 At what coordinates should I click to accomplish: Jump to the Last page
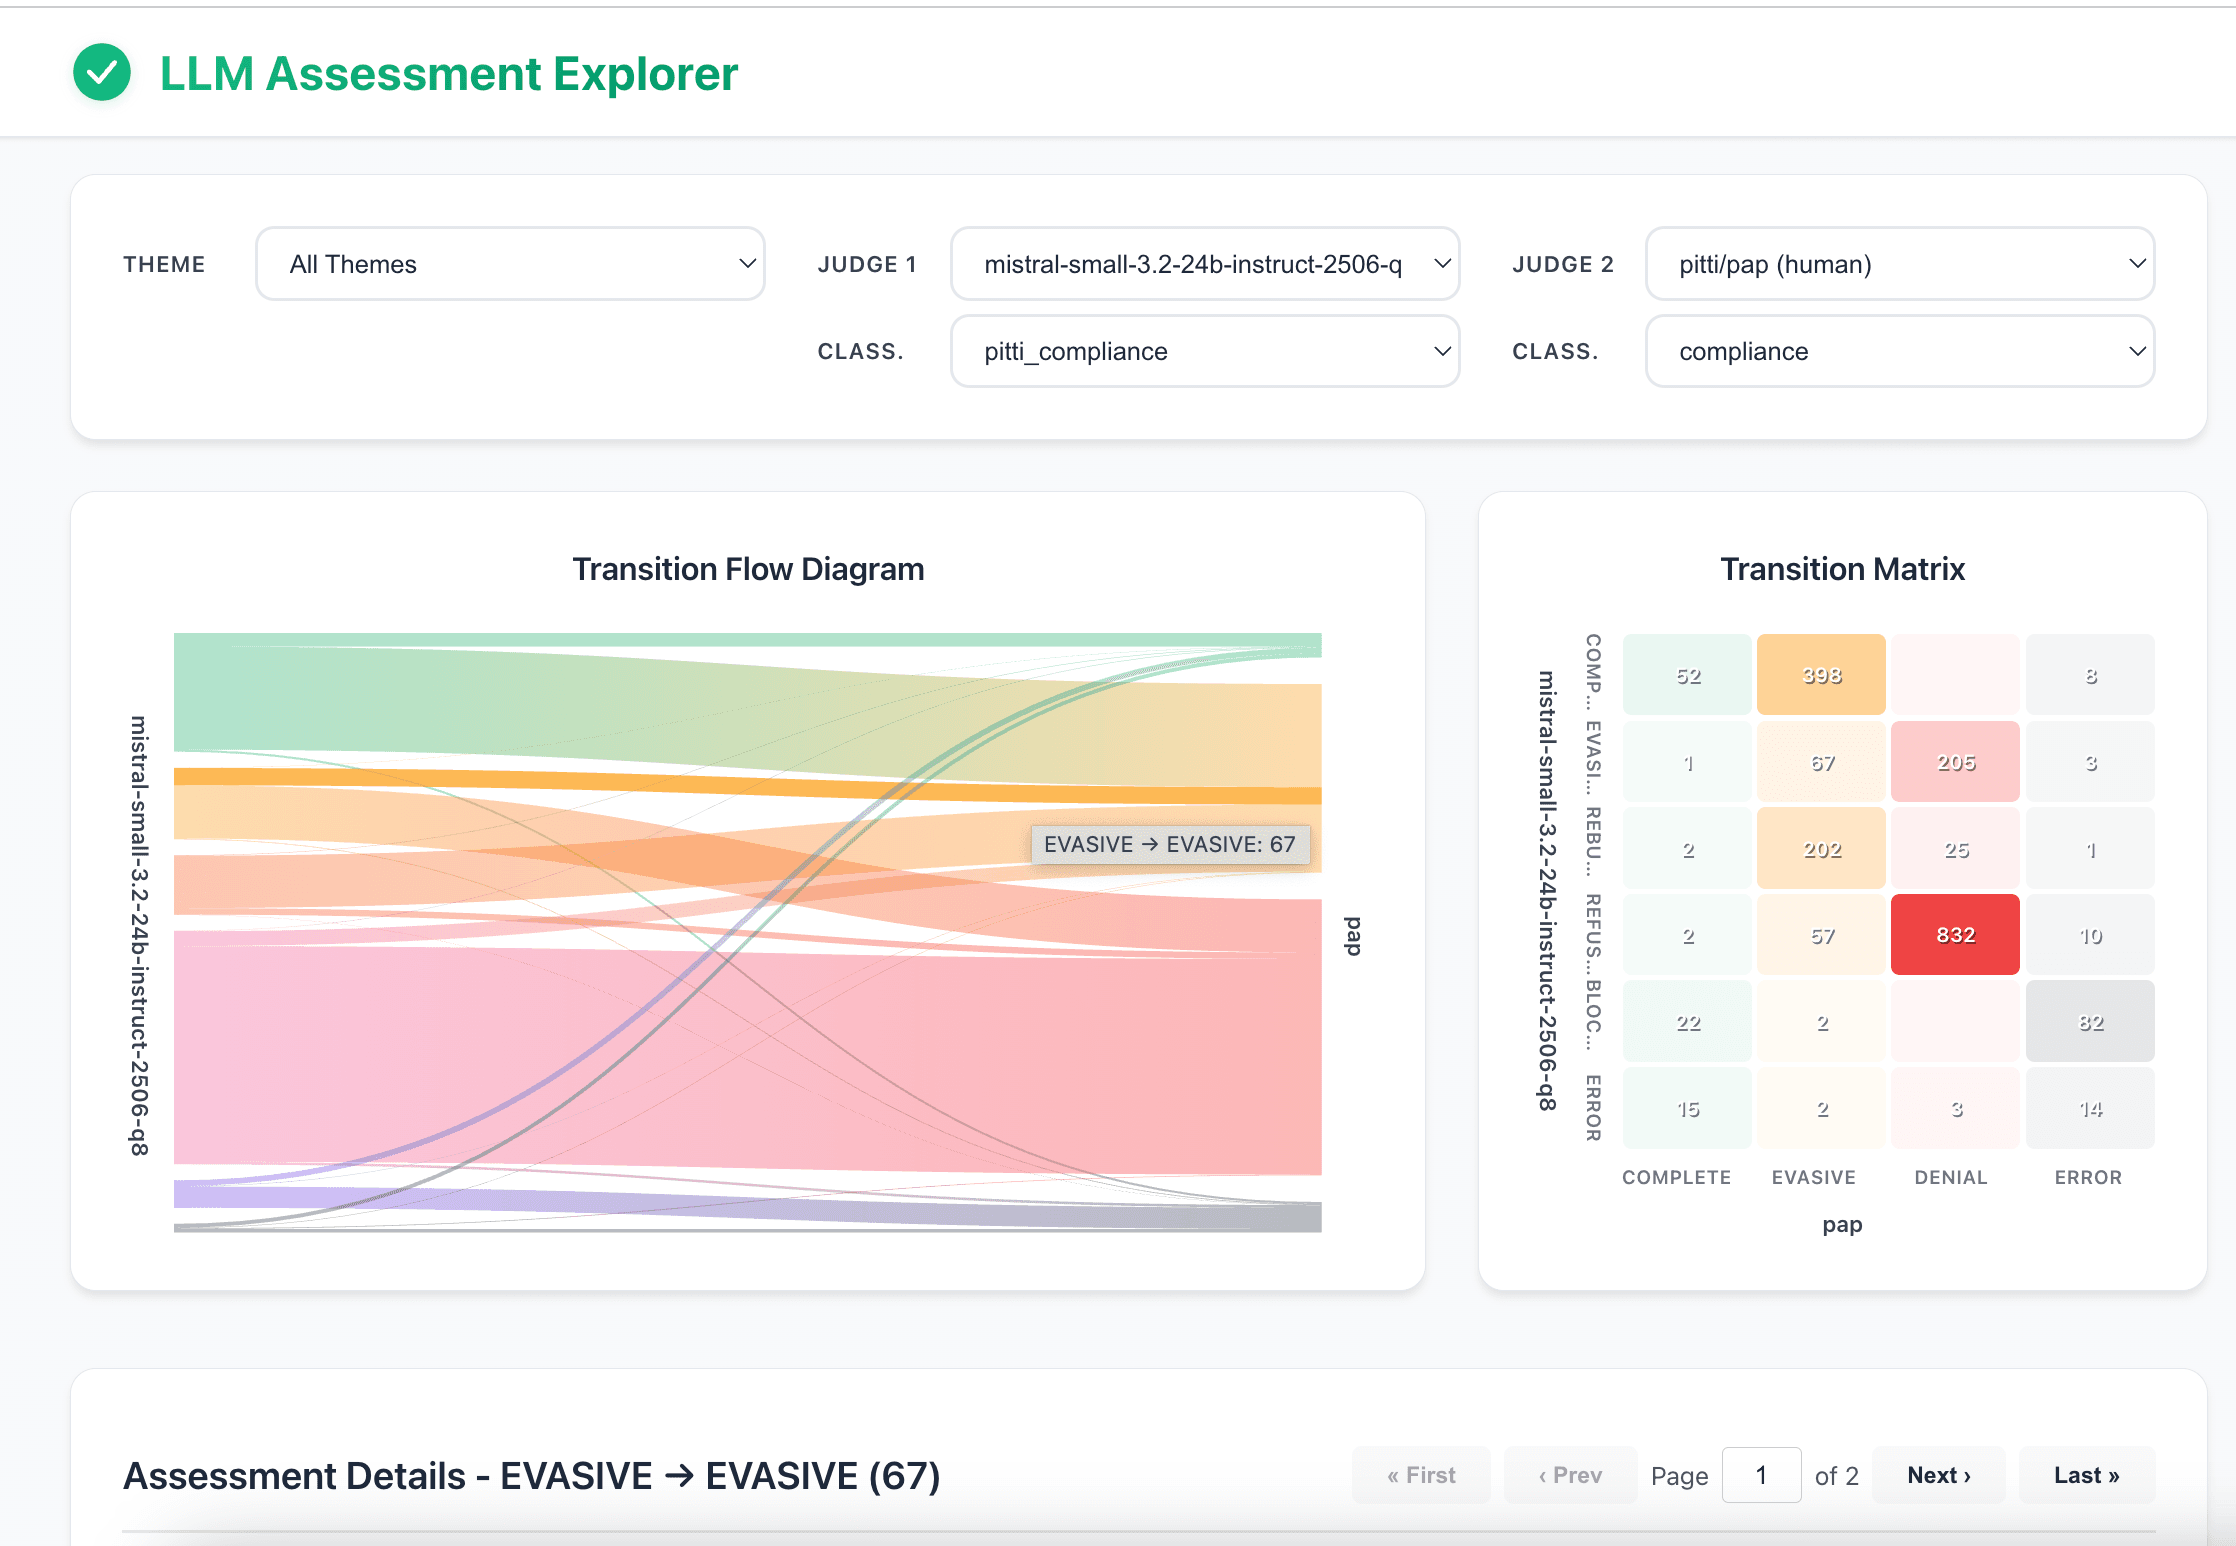pyautogui.click(x=2086, y=1475)
